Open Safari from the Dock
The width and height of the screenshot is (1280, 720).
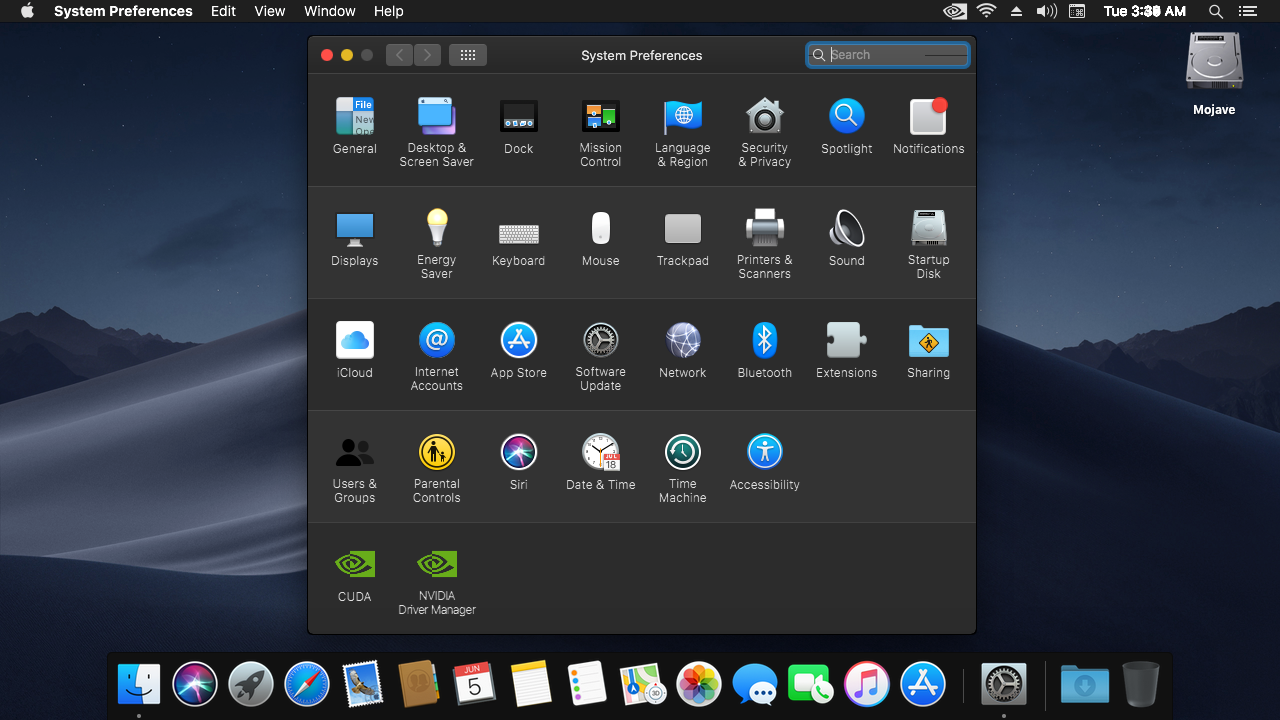click(307, 685)
